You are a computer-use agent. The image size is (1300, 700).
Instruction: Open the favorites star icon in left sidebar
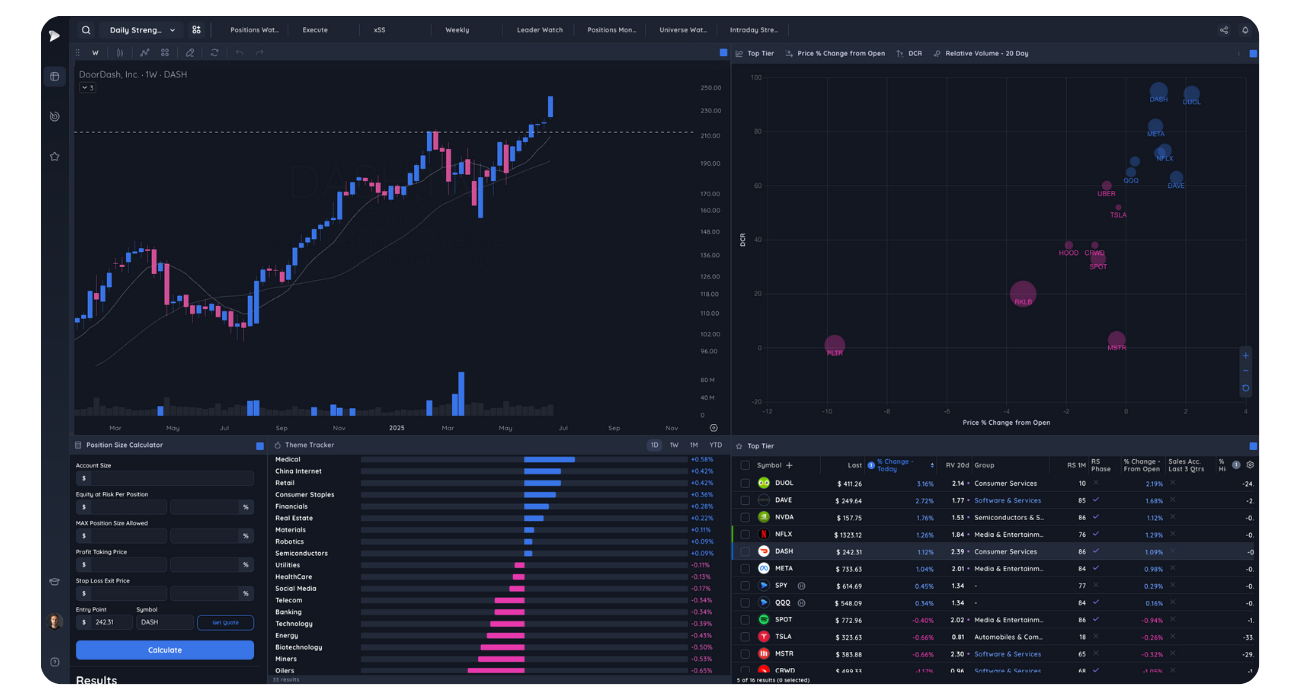(54, 156)
